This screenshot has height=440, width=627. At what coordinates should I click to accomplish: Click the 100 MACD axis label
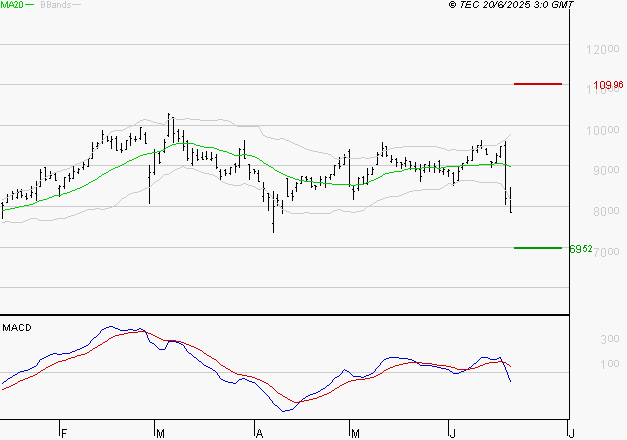[609, 364]
